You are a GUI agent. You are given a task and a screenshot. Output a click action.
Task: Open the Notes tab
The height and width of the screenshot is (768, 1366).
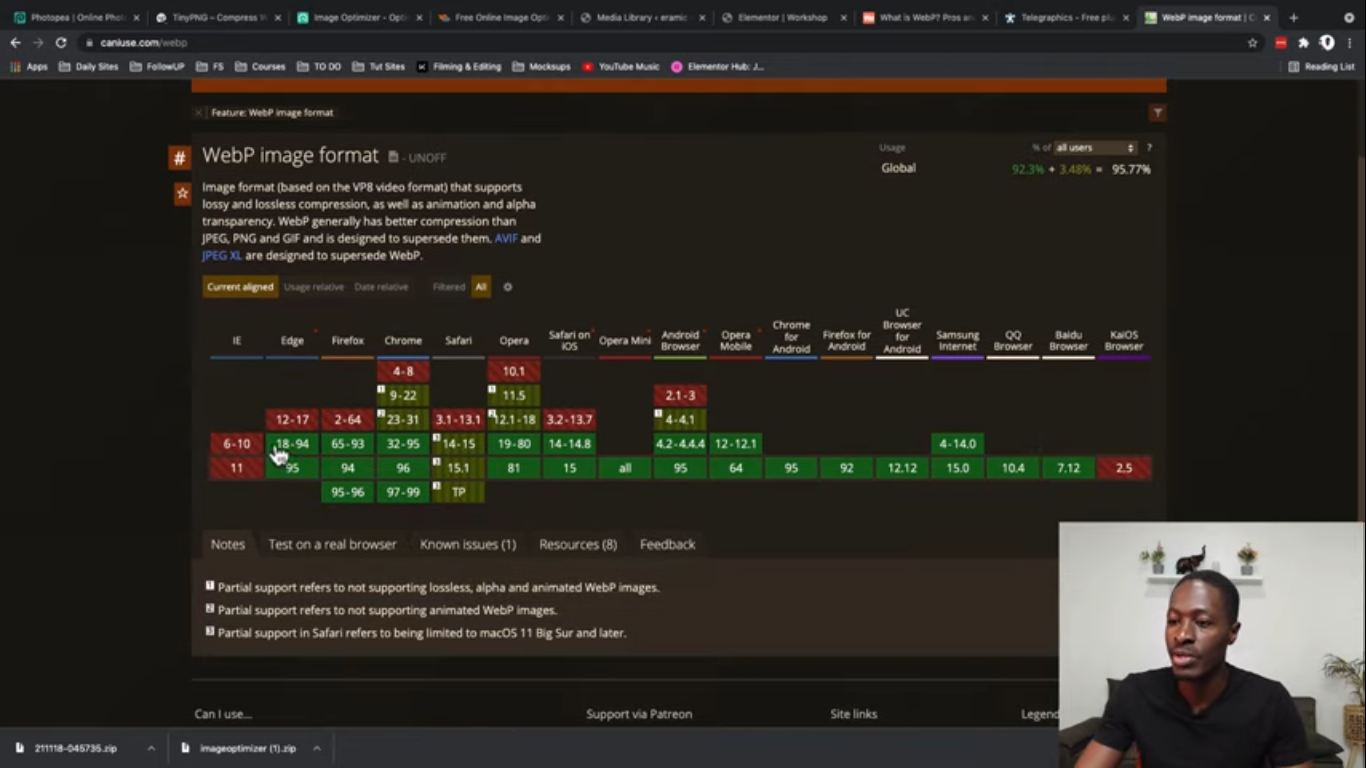pyautogui.click(x=227, y=545)
